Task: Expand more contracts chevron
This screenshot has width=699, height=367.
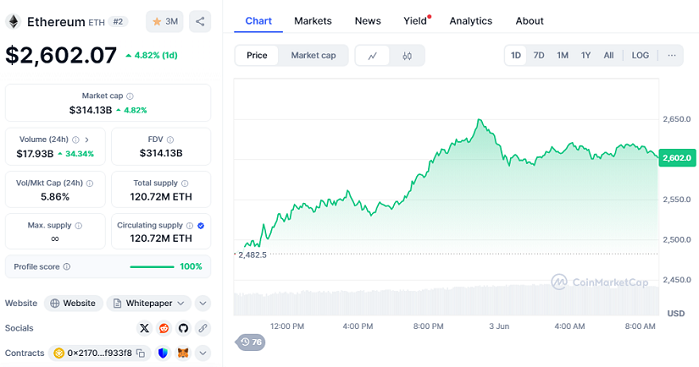Action: pyautogui.click(x=203, y=353)
